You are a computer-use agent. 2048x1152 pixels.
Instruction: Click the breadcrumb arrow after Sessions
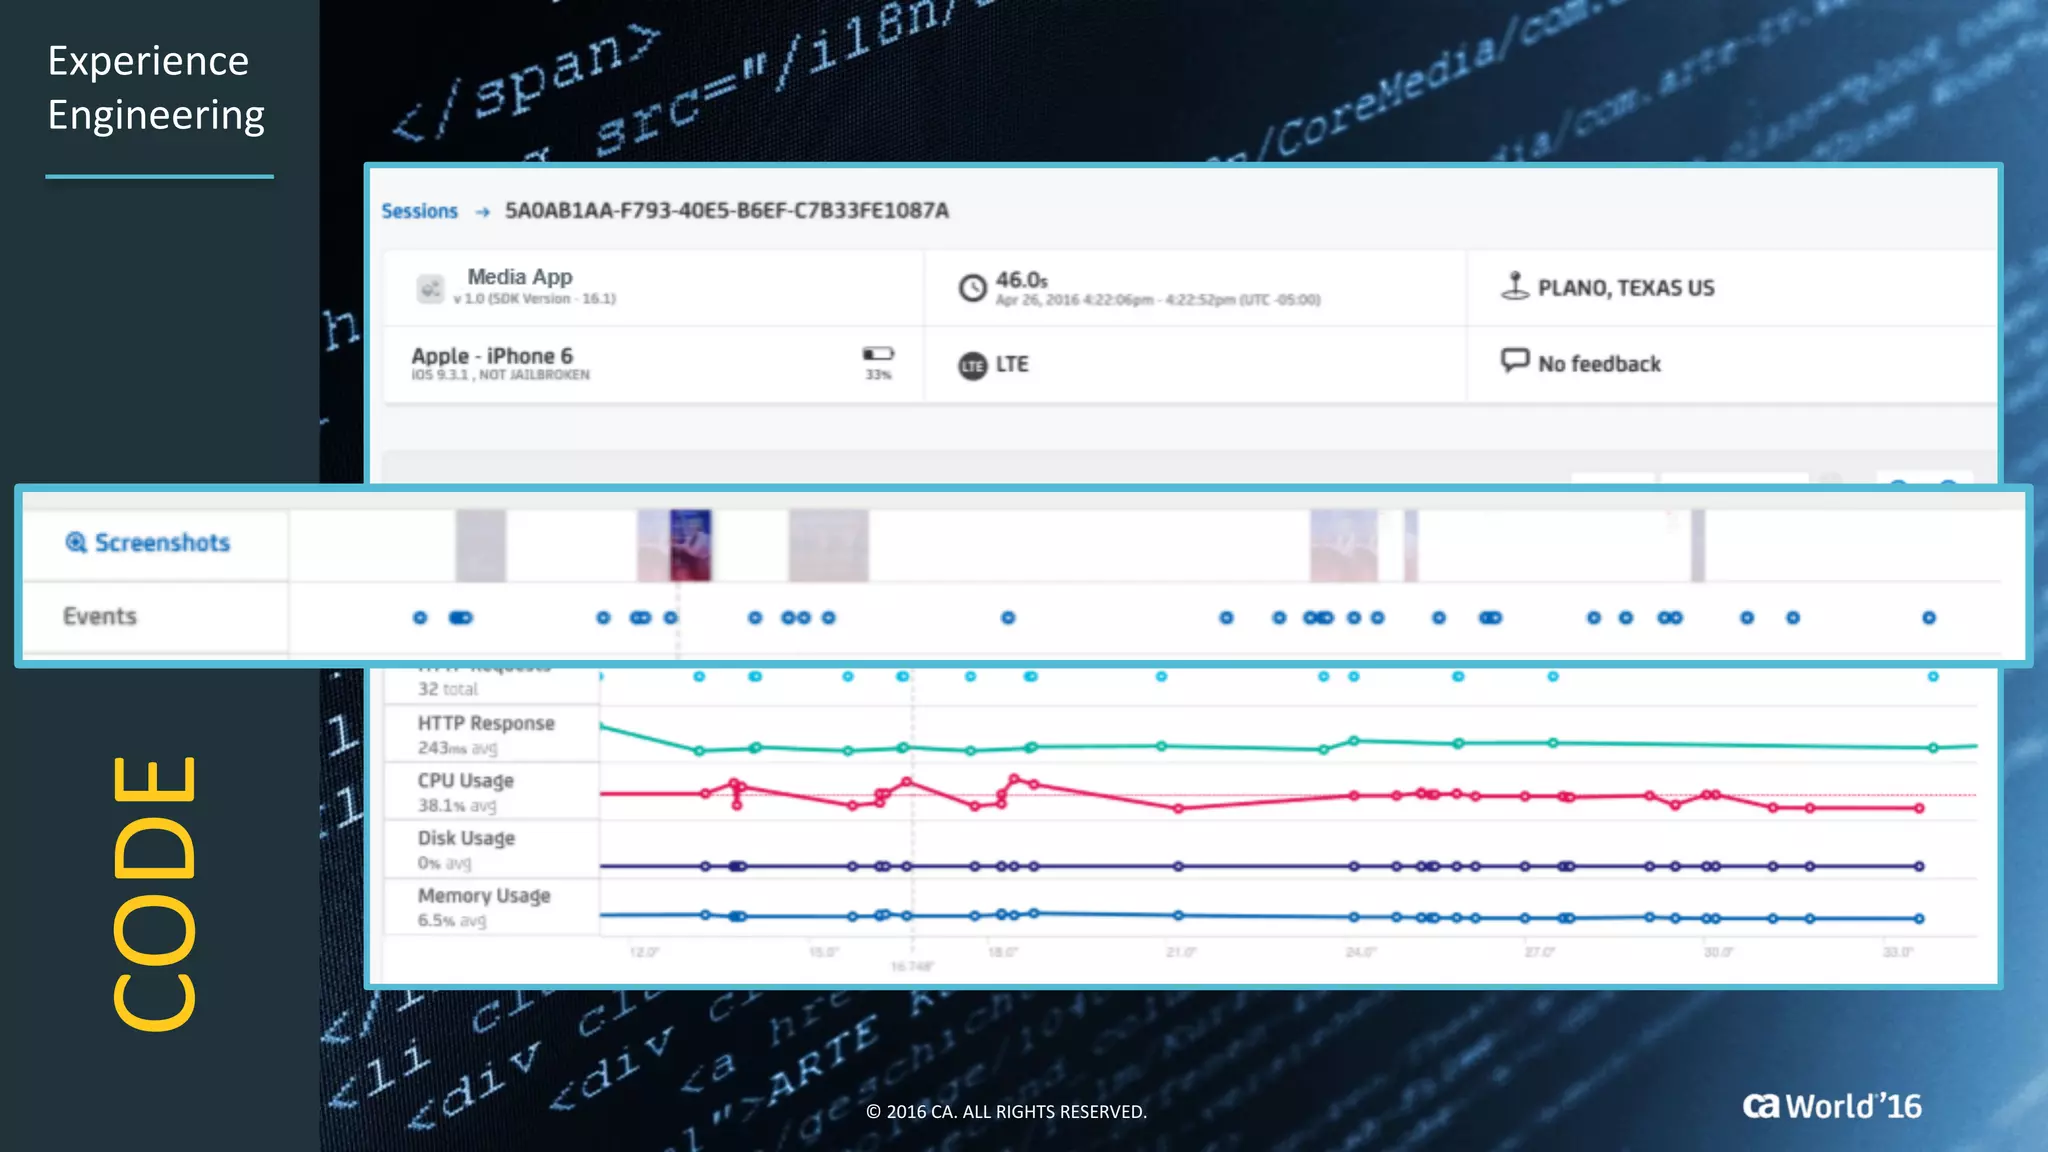[483, 212]
